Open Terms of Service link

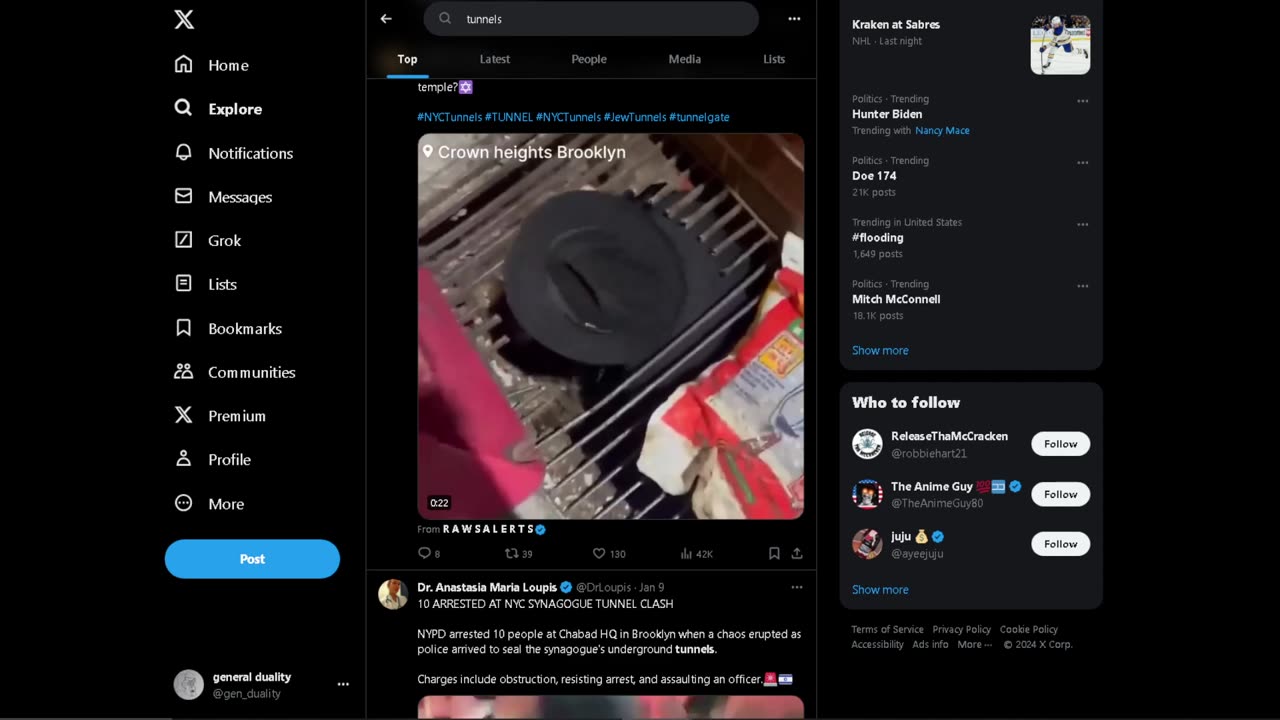[887, 630]
